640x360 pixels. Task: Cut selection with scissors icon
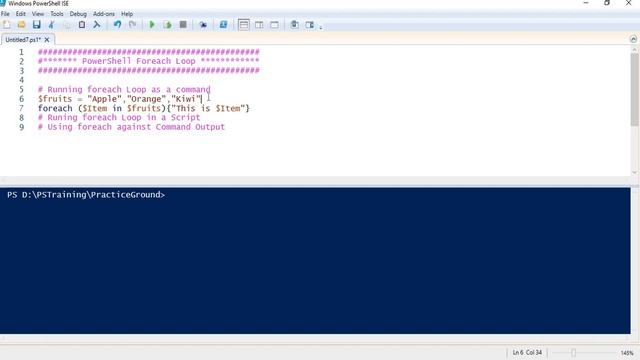coord(52,25)
